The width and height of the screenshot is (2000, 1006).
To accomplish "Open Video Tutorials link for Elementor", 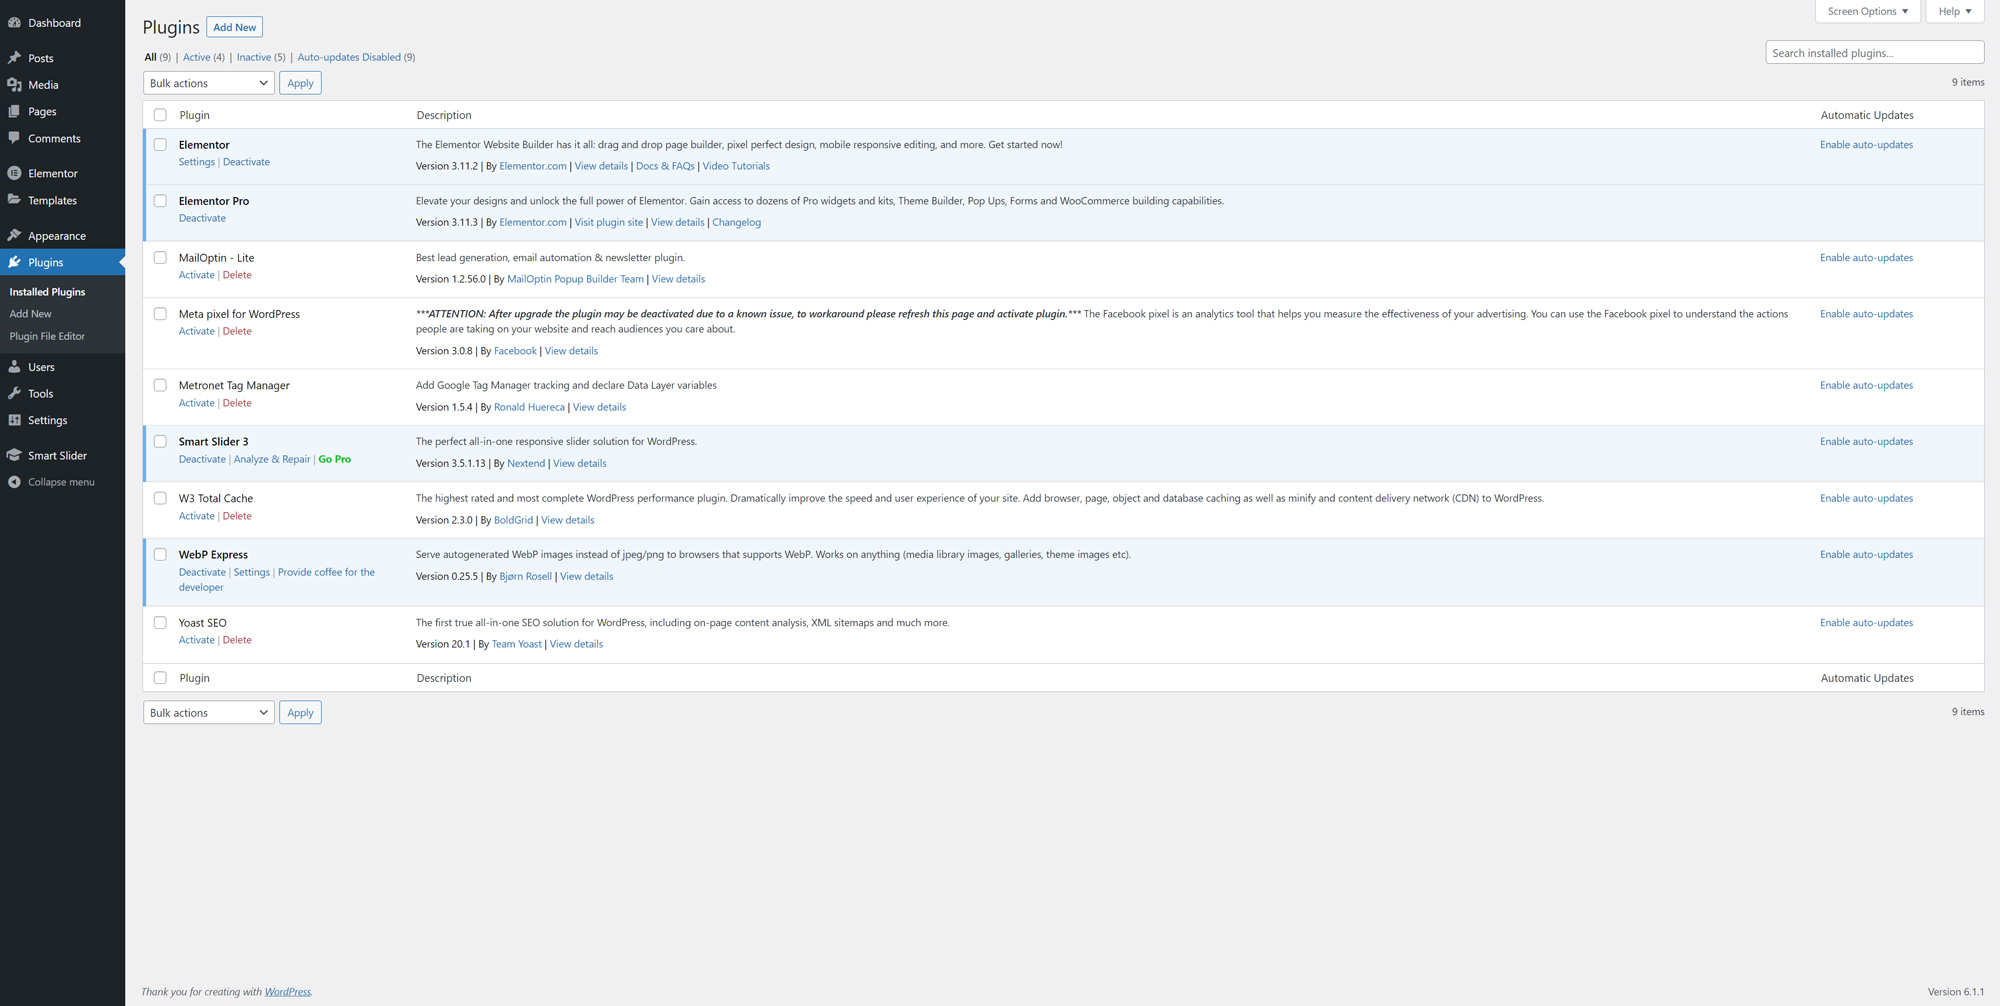I will coord(736,166).
